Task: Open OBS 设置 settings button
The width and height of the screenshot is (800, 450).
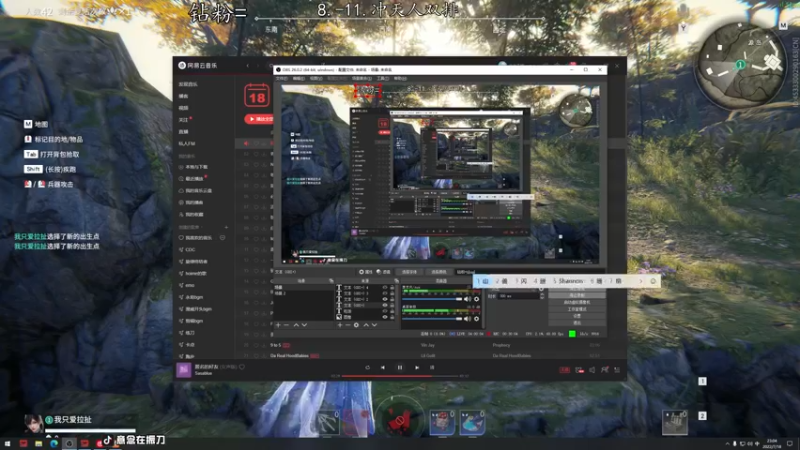Action: [x=577, y=316]
